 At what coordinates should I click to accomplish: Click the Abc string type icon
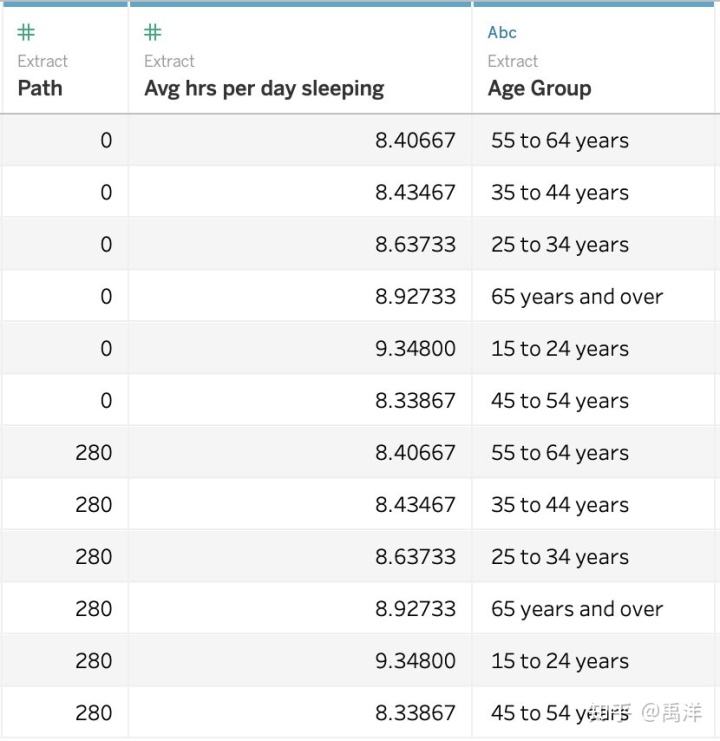(502, 33)
